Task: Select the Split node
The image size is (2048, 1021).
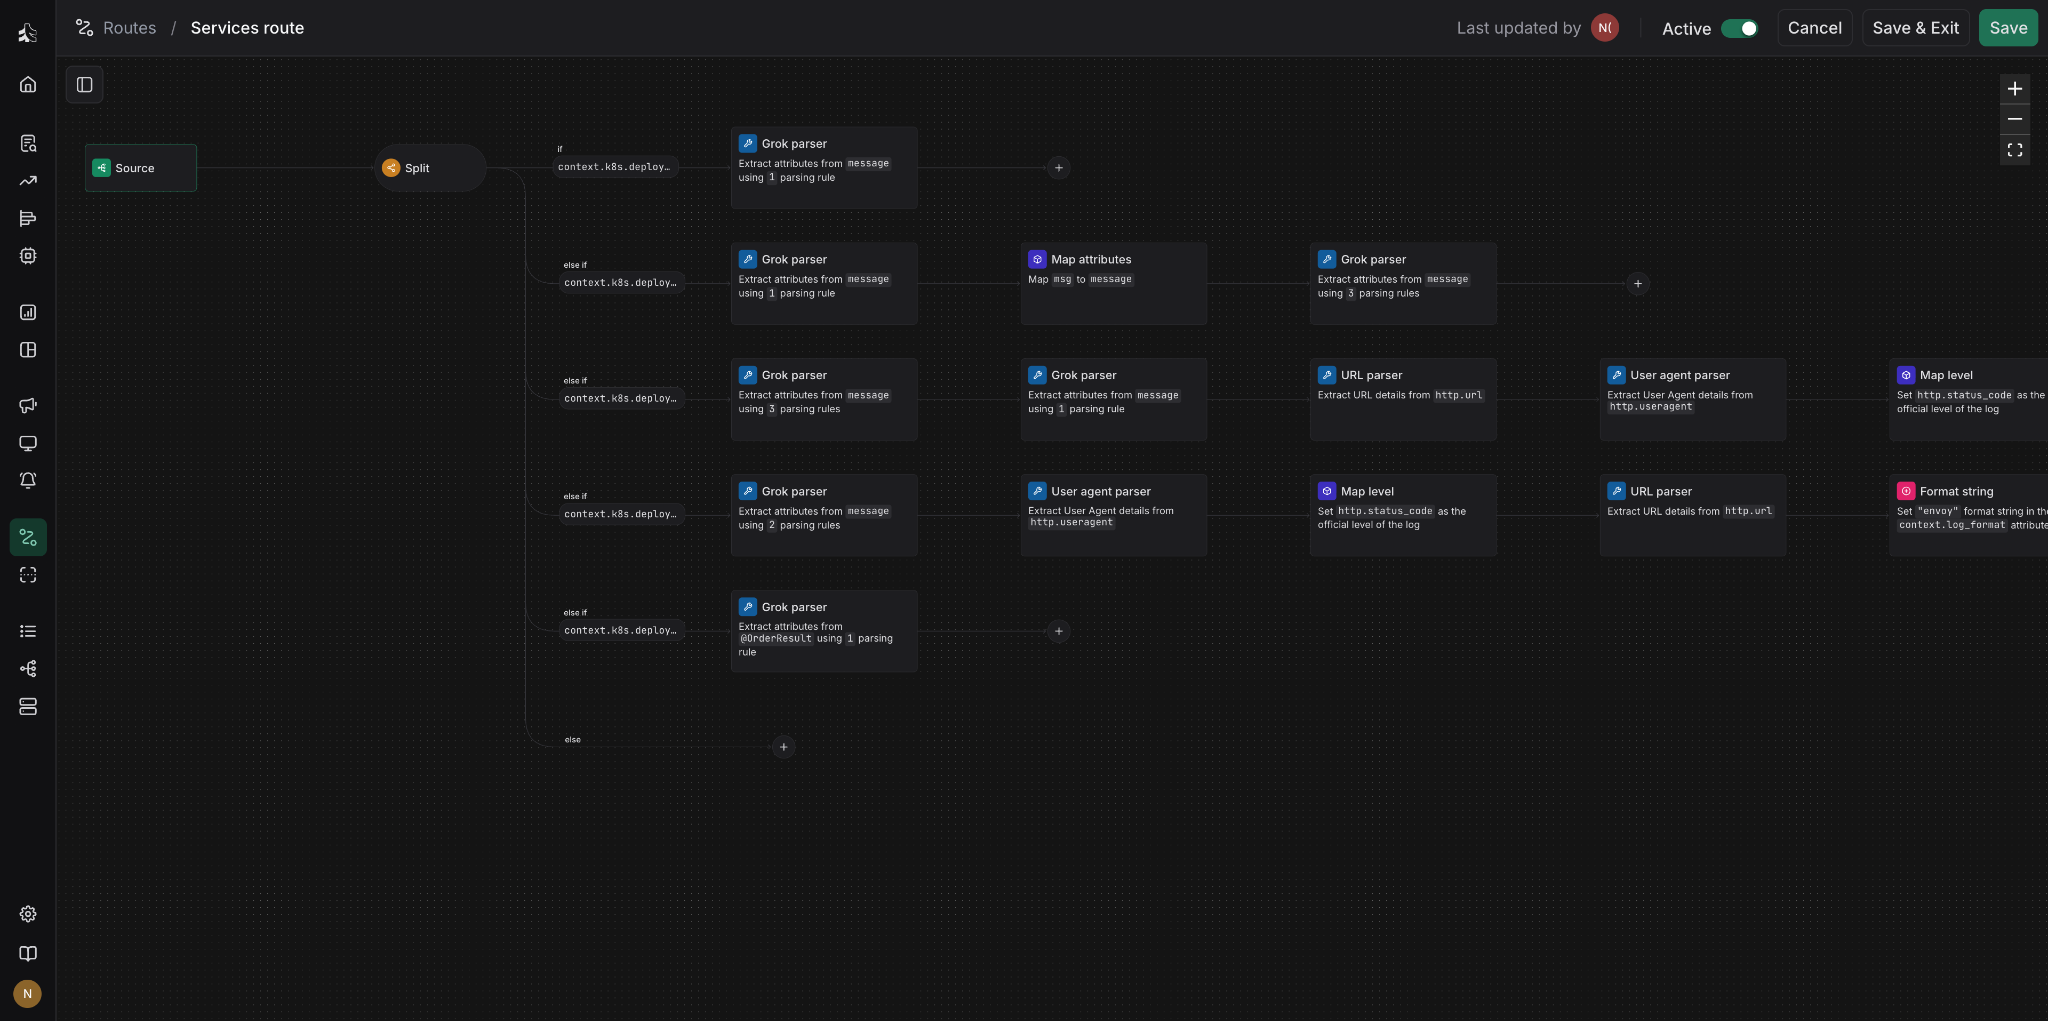Action: [430, 168]
